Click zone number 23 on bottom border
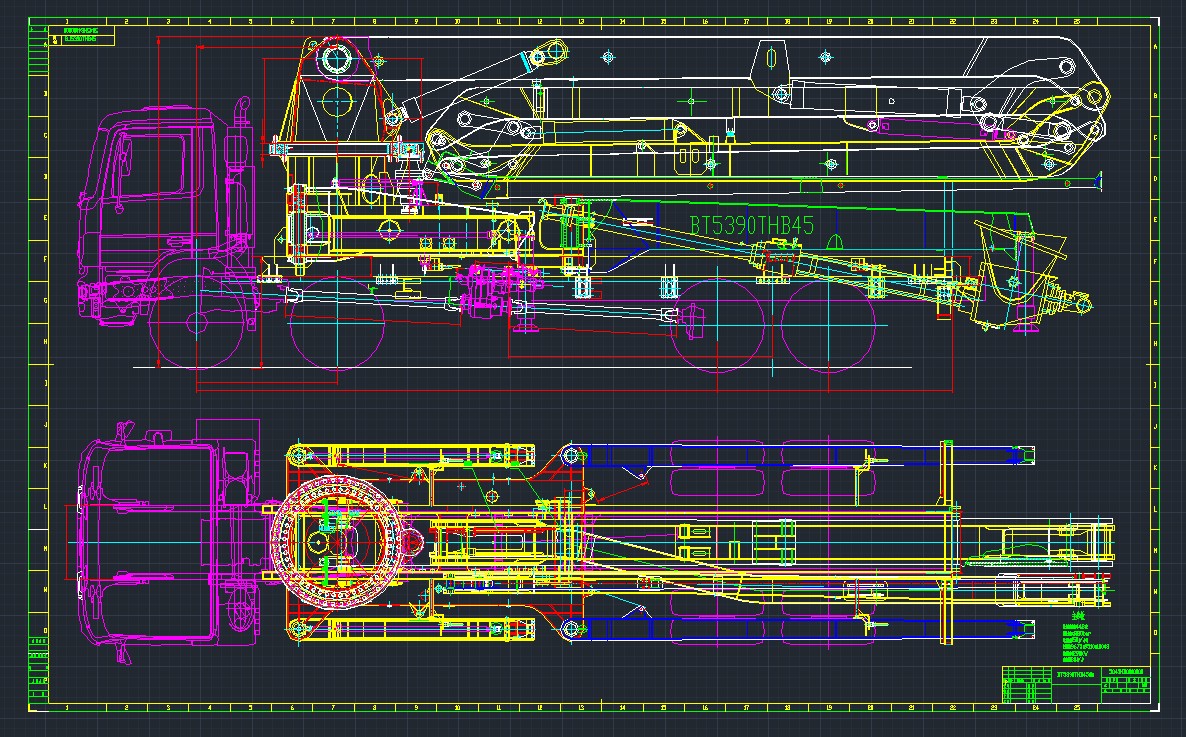This screenshot has width=1186, height=737. pos(994,708)
